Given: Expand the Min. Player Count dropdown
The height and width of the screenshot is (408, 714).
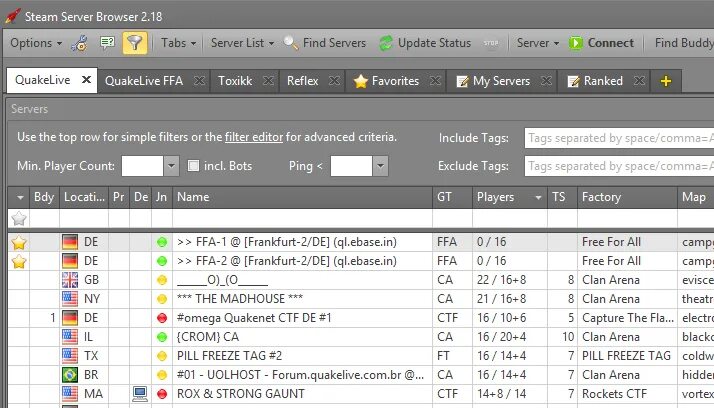Looking at the screenshot, I should pyautogui.click(x=171, y=166).
